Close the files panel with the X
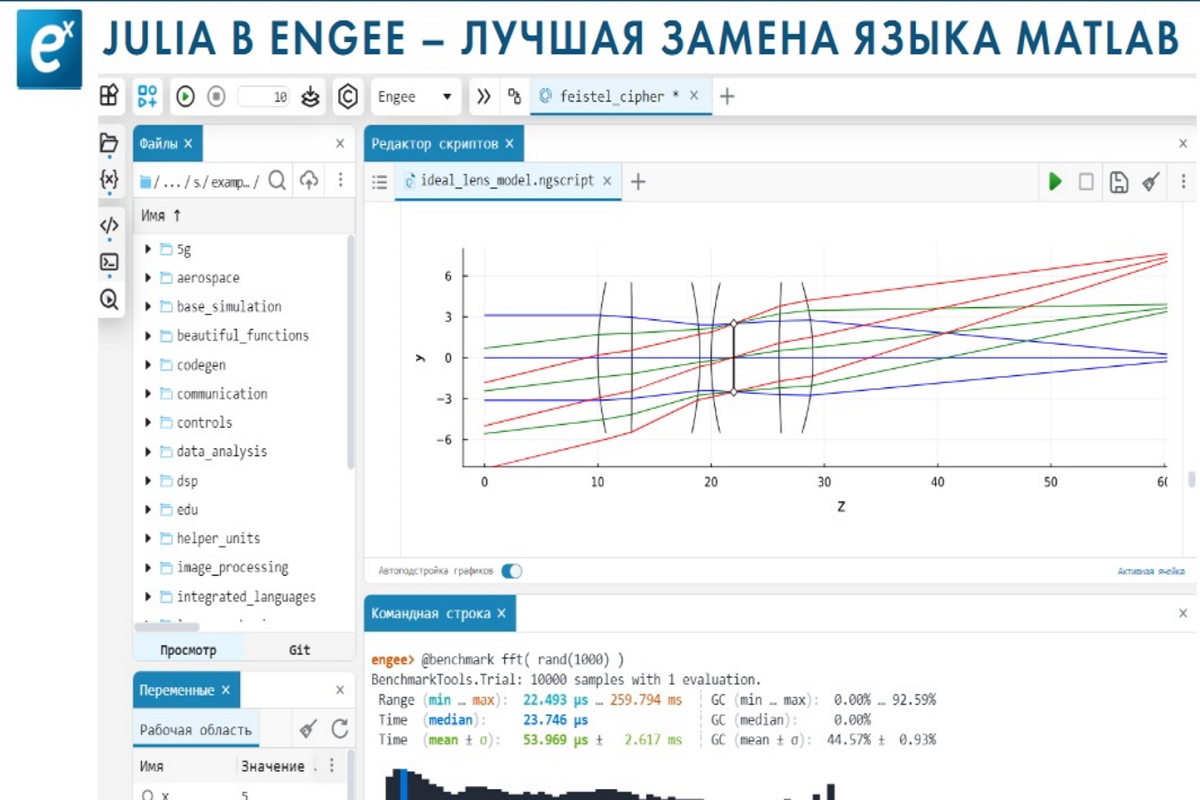 click(340, 144)
